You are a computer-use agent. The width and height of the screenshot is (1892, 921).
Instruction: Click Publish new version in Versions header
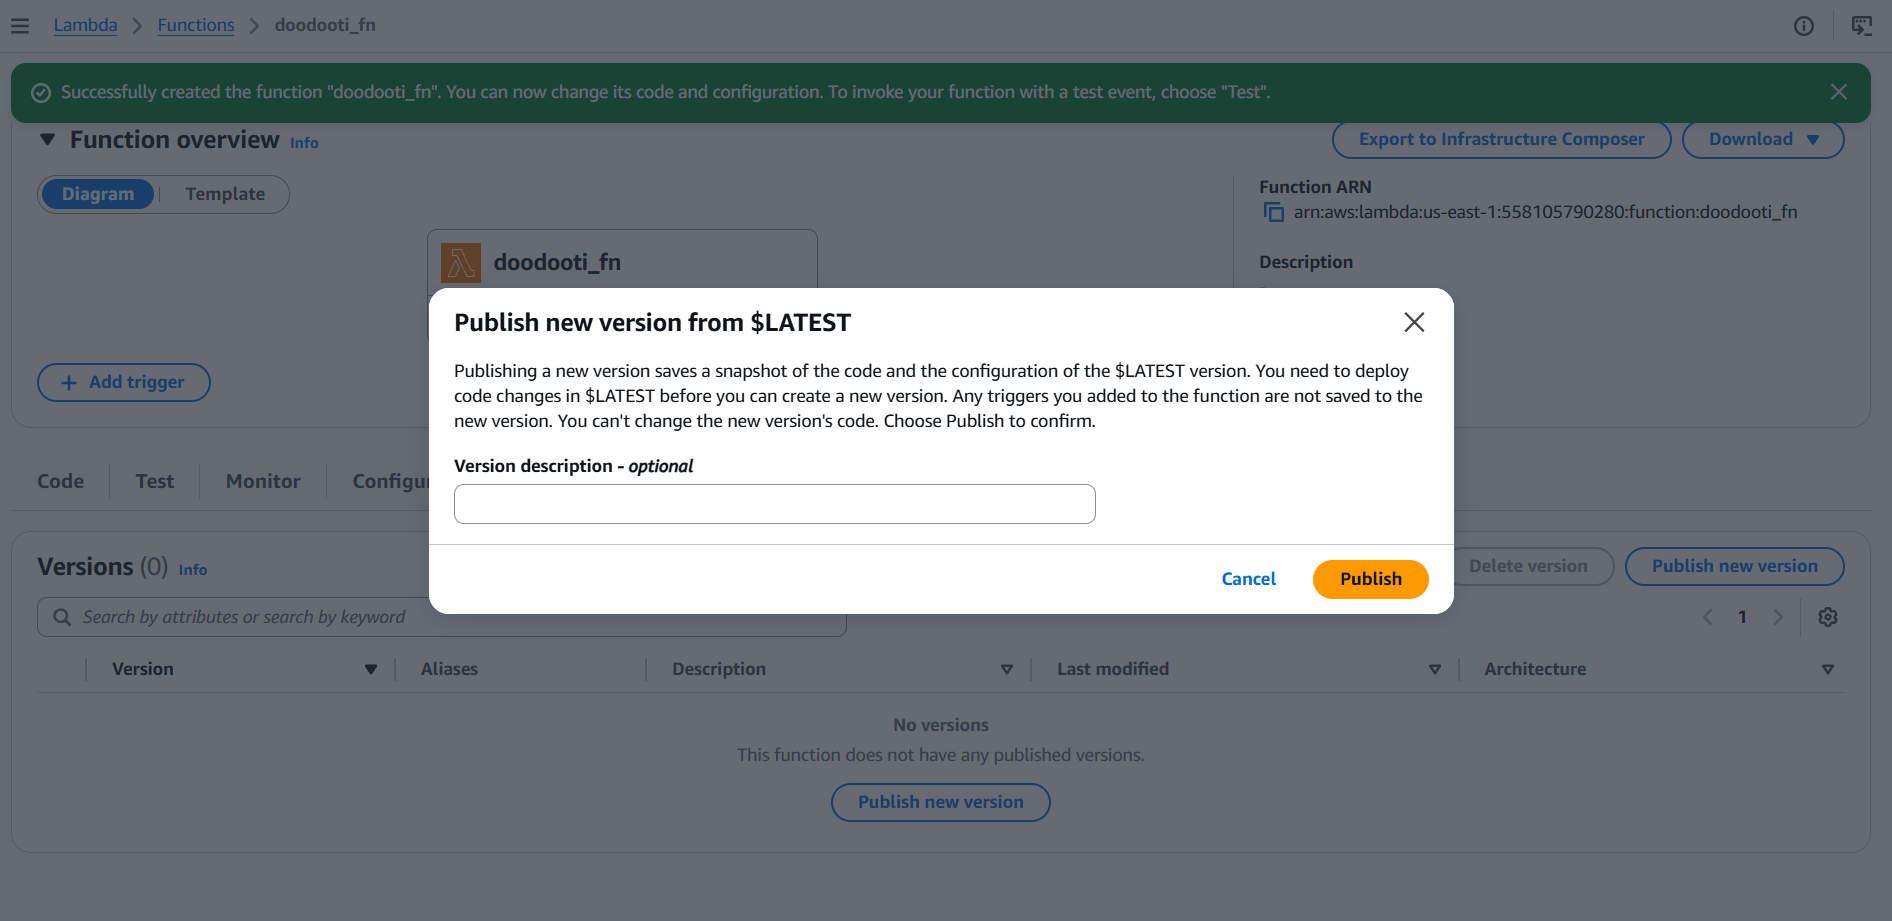[x=1735, y=566]
